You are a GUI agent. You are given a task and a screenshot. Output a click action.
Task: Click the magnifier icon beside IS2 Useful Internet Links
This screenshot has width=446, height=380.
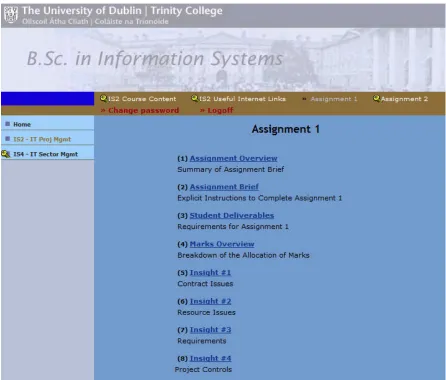[195, 98]
